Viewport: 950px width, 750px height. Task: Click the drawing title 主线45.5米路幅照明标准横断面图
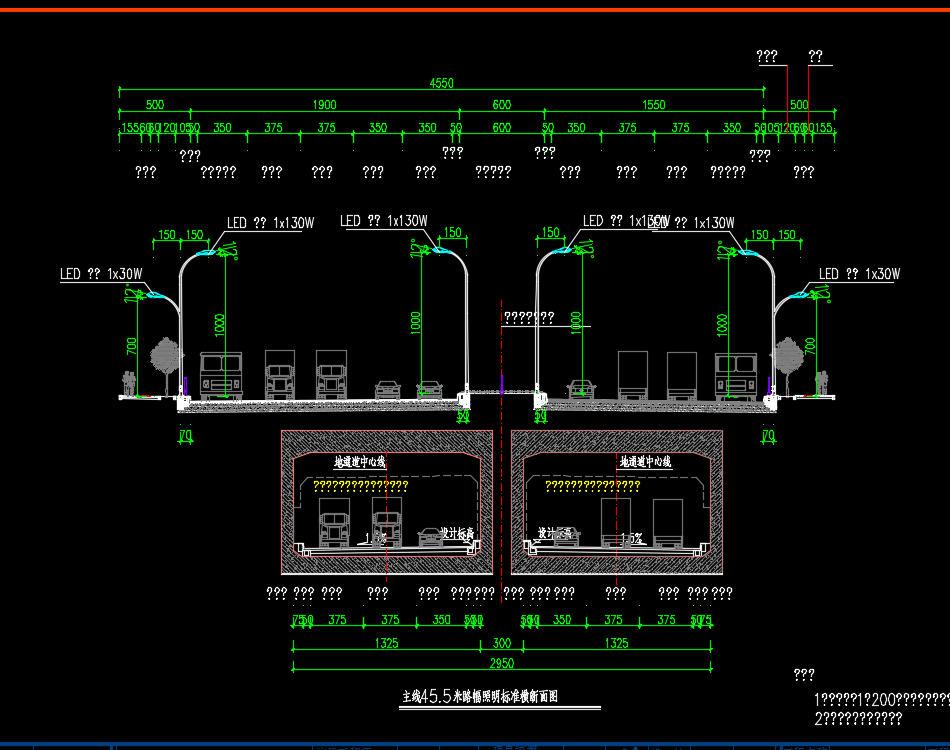click(480, 697)
